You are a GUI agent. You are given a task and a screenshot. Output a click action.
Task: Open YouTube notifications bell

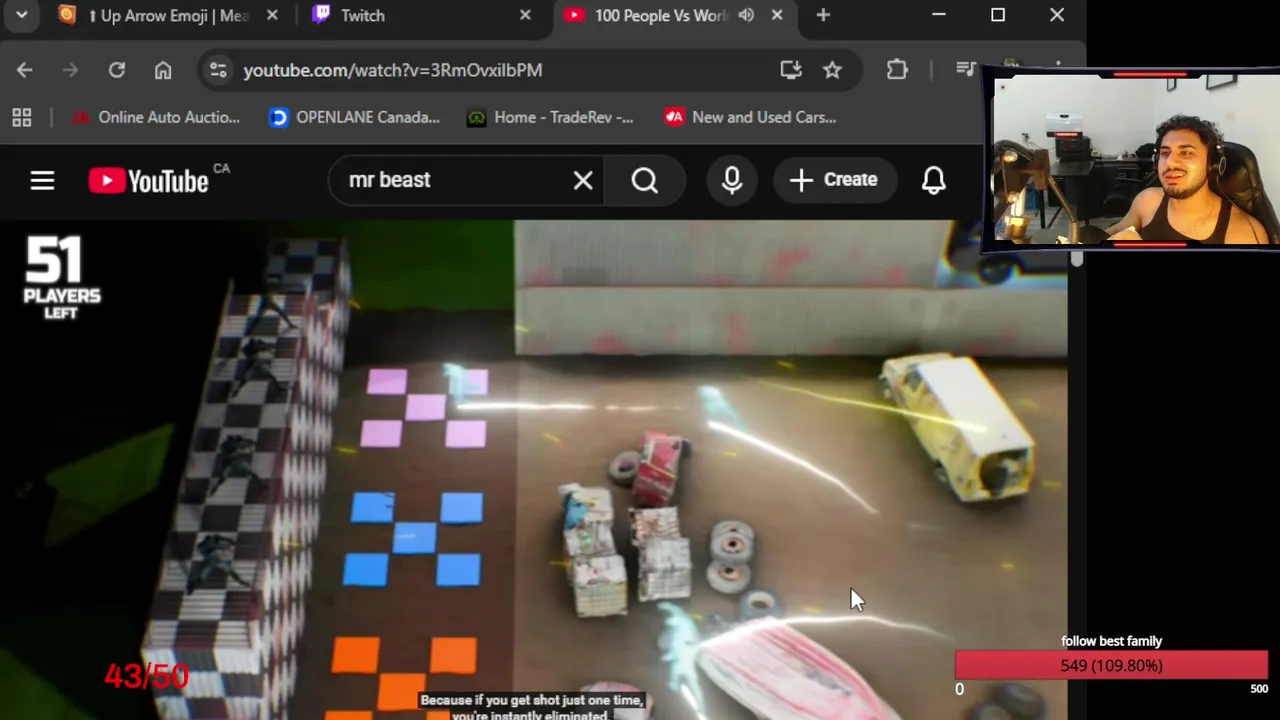pos(933,180)
